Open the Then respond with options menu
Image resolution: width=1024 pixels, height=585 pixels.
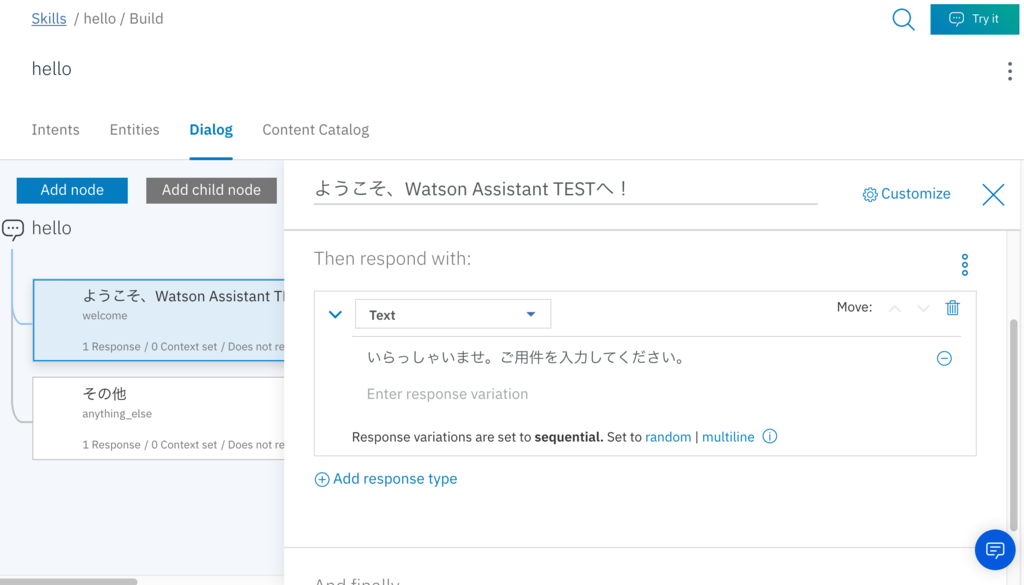(965, 264)
